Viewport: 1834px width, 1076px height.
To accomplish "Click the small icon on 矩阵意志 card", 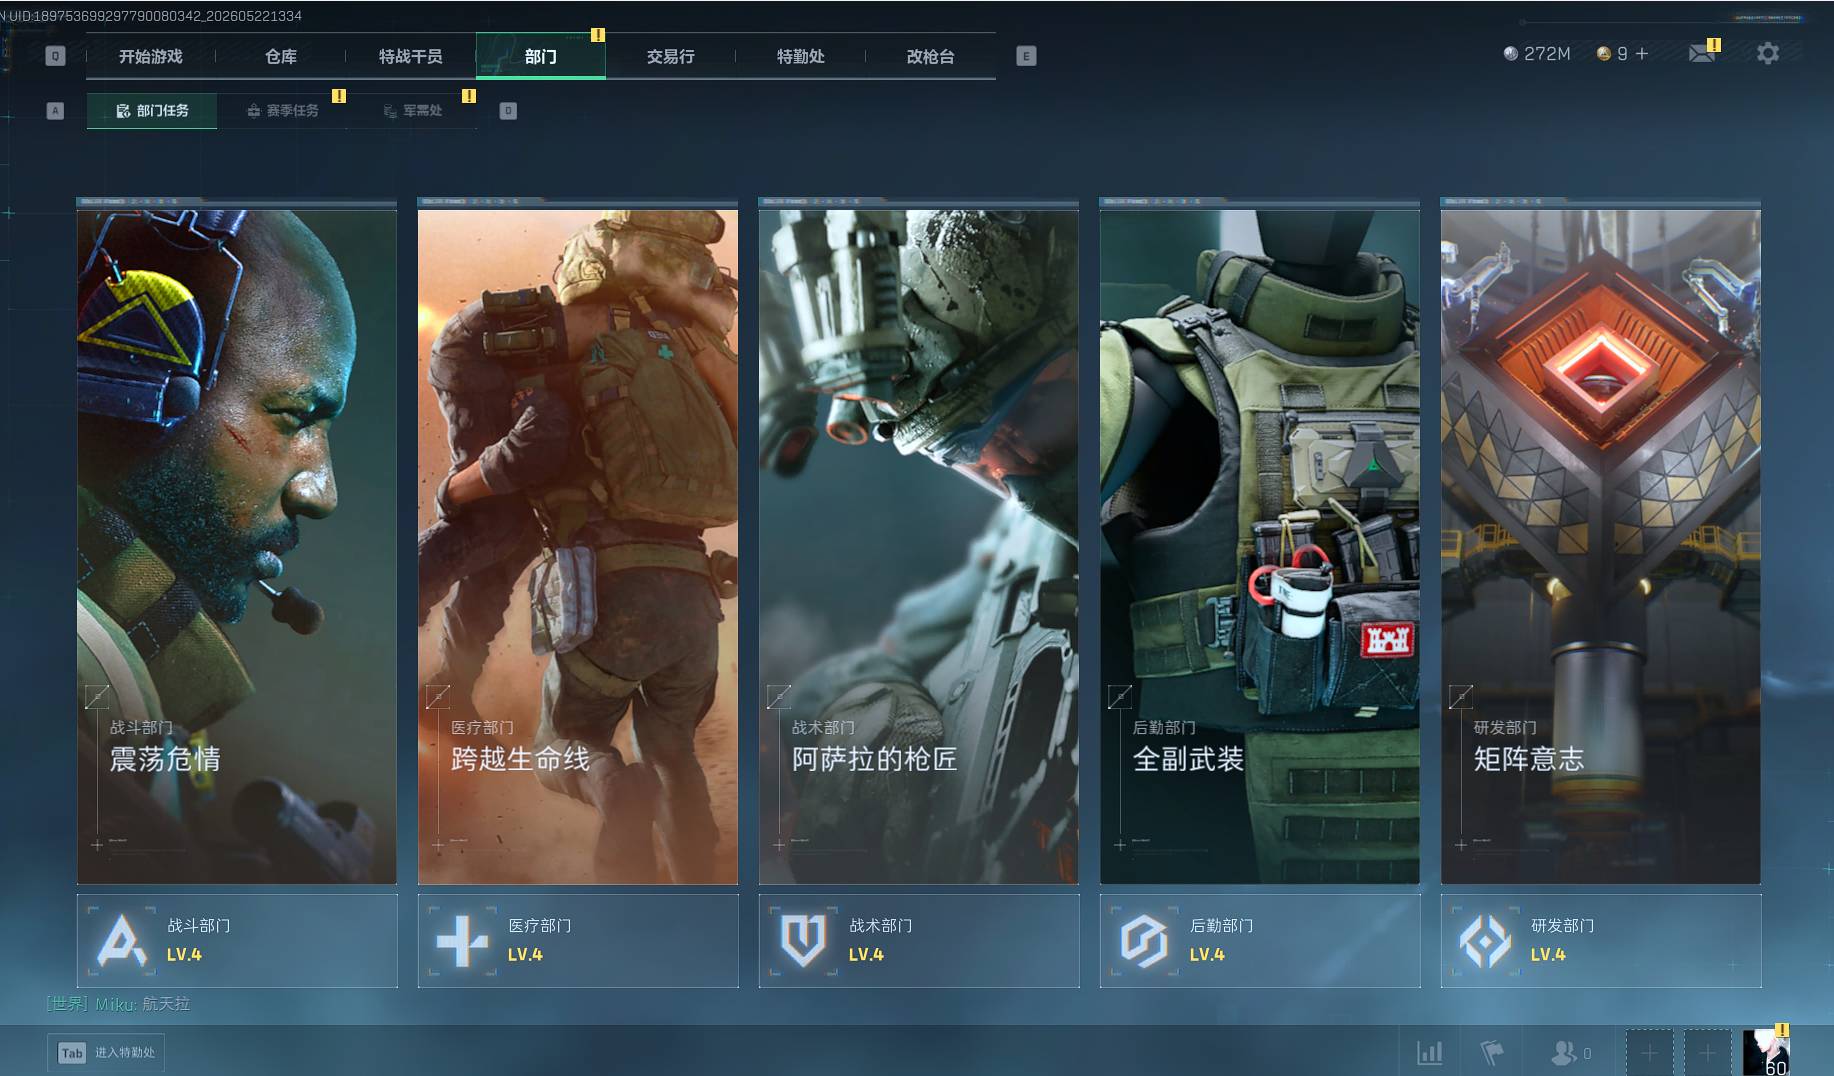I will (1461, 696).
